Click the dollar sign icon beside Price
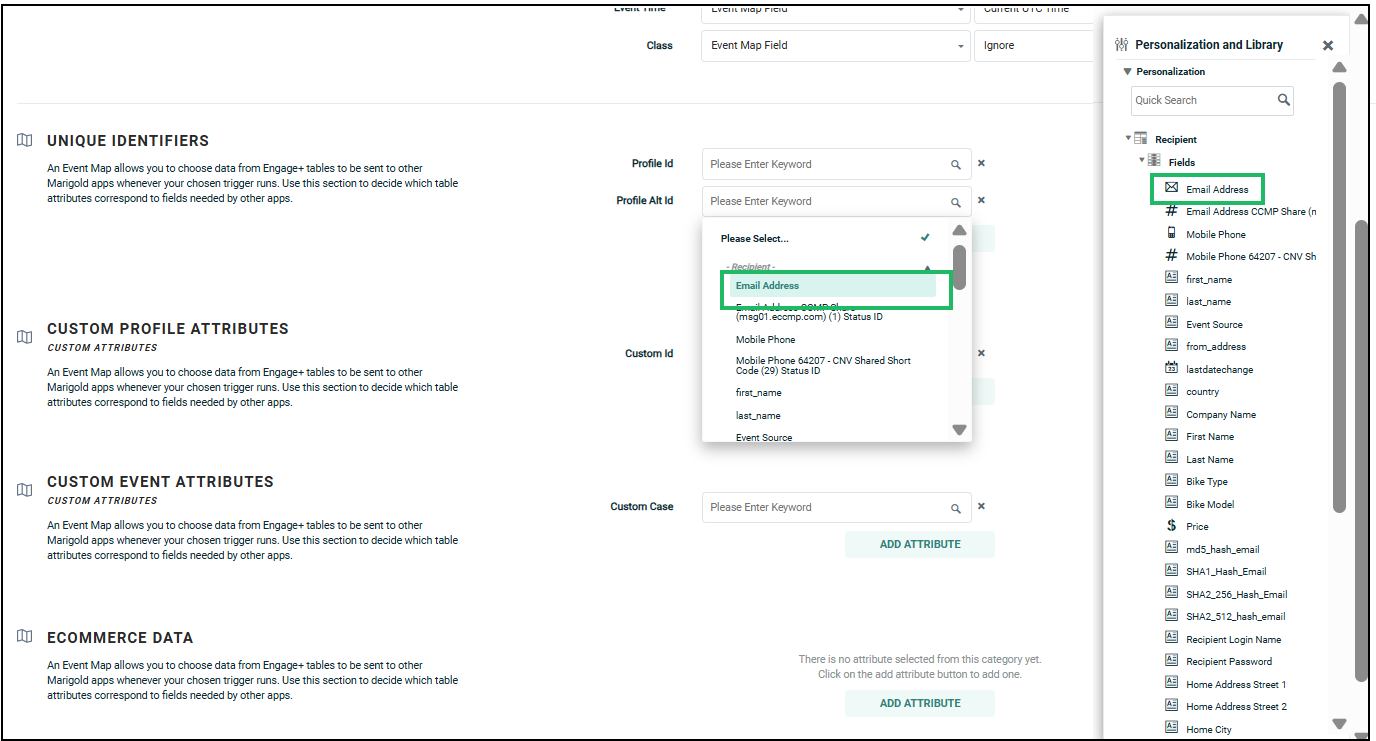This screenshot has width=1376, height=741. tap(1171, 526)
